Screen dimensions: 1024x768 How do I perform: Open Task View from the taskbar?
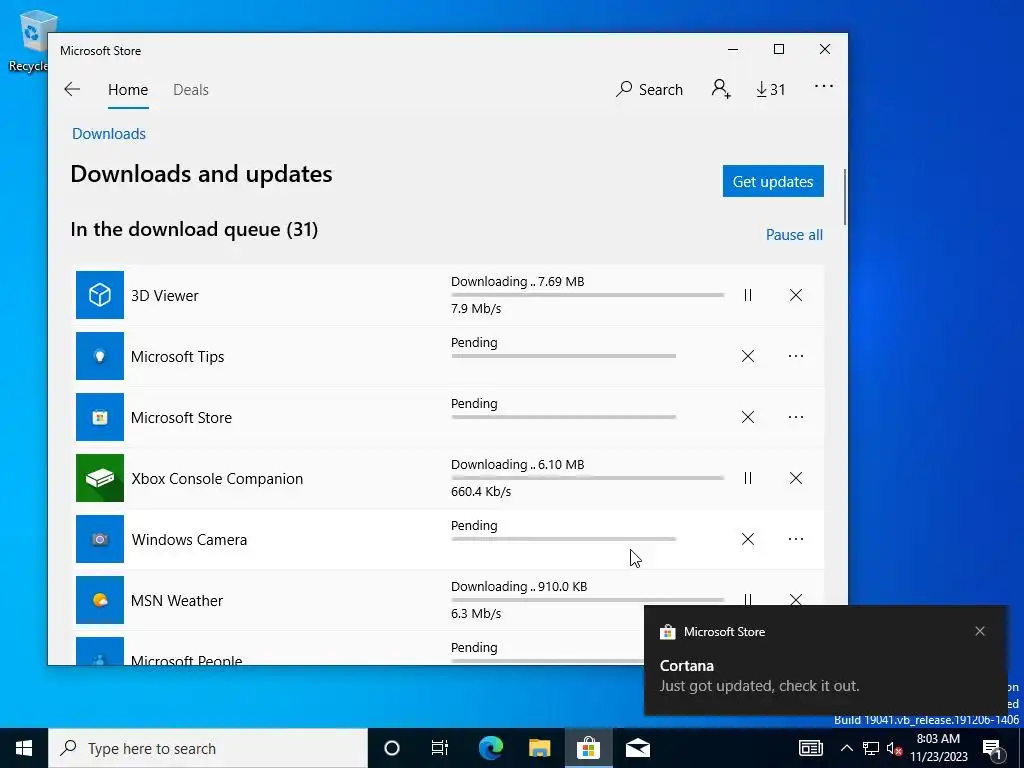(440, 748)
